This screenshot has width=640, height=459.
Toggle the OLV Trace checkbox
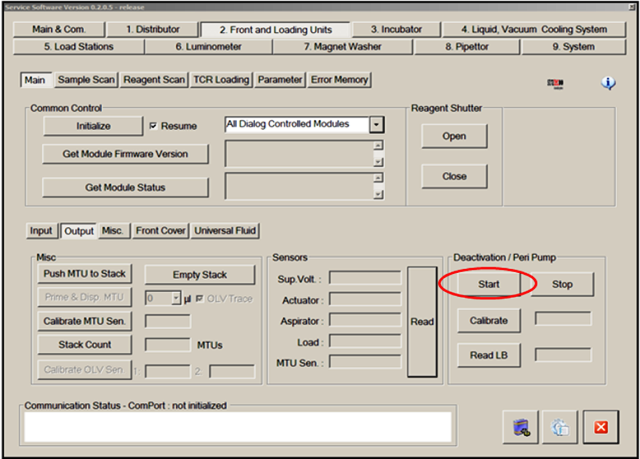pyautogui.click(x=200, y=298)
